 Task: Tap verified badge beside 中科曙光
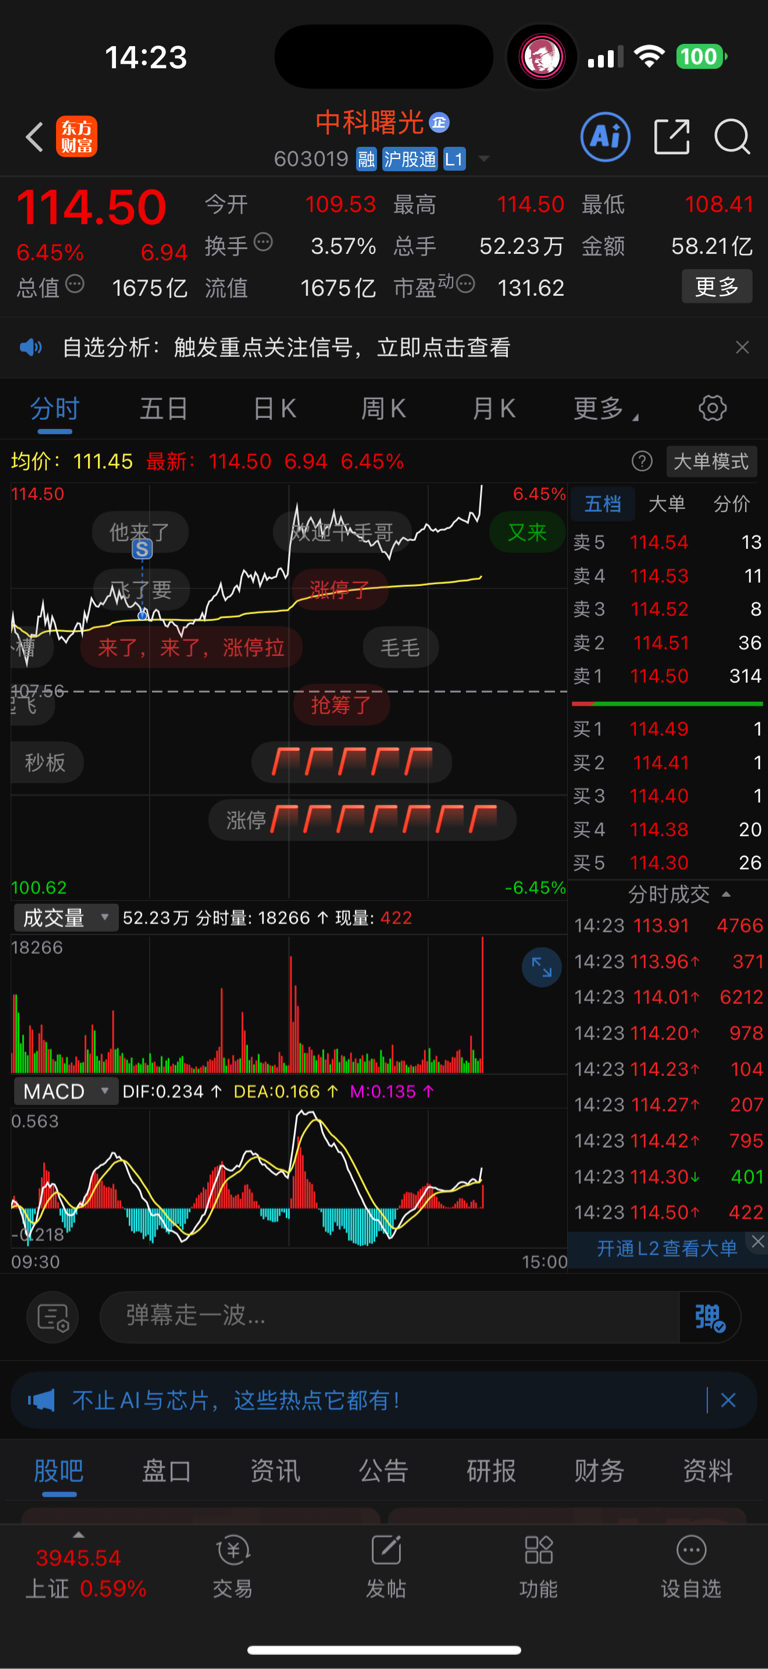pyautogui.click(x=439, y=122)
